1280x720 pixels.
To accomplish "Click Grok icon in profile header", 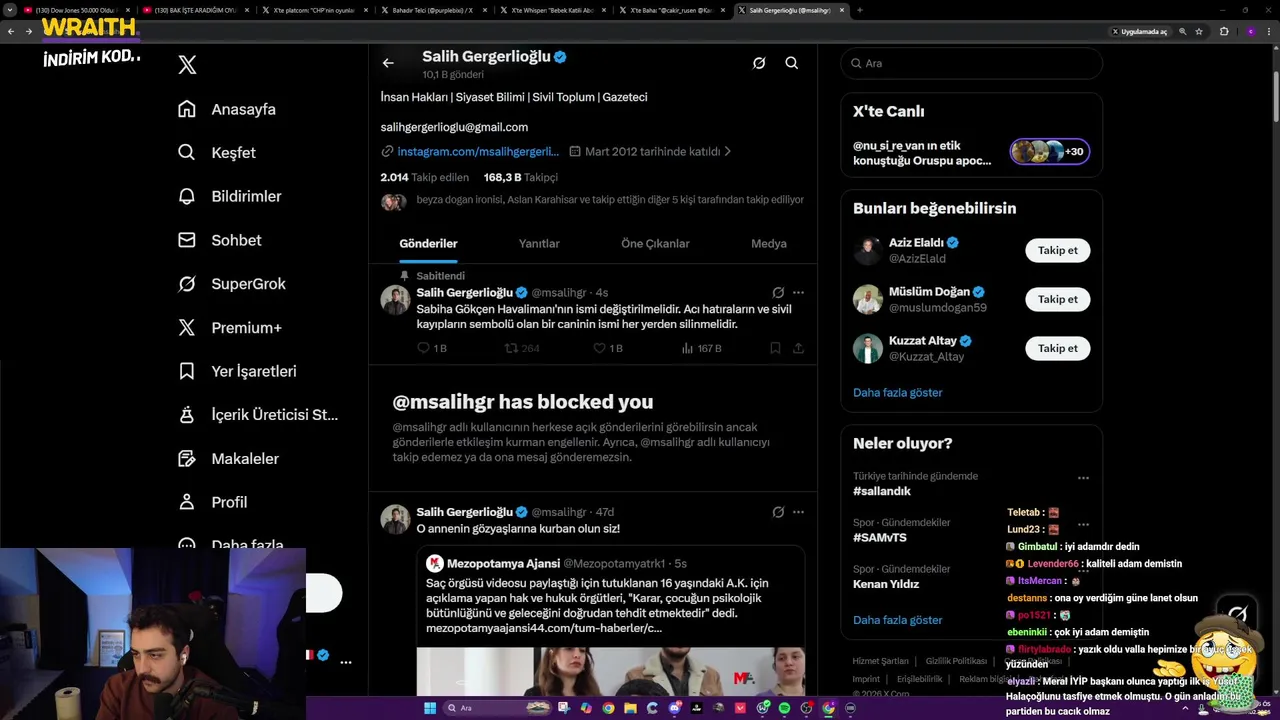I will (759, 63).
